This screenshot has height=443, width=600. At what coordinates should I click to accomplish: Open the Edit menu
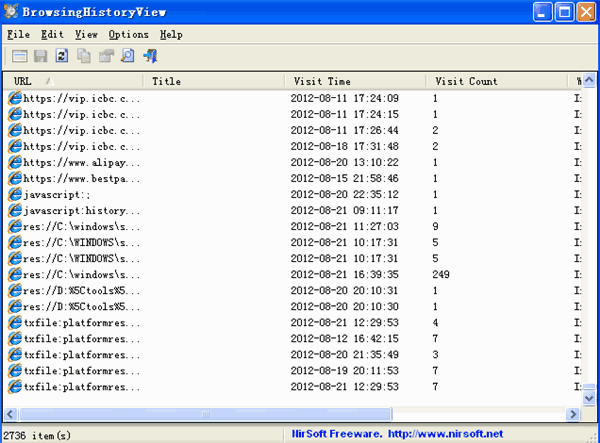click(x=52, y=34)
